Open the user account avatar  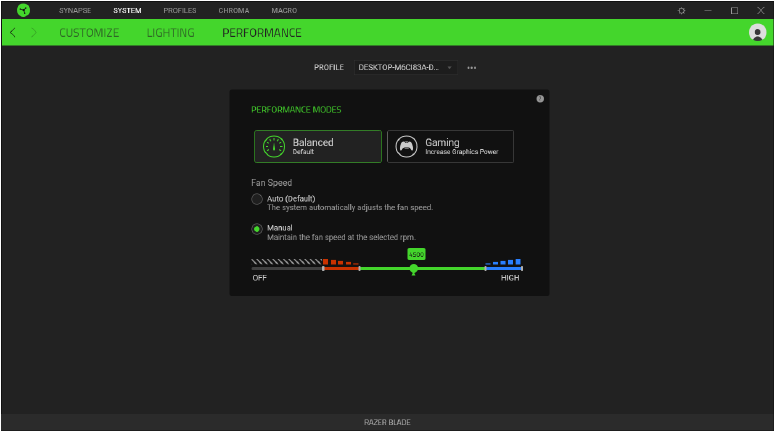pos(757,33)
